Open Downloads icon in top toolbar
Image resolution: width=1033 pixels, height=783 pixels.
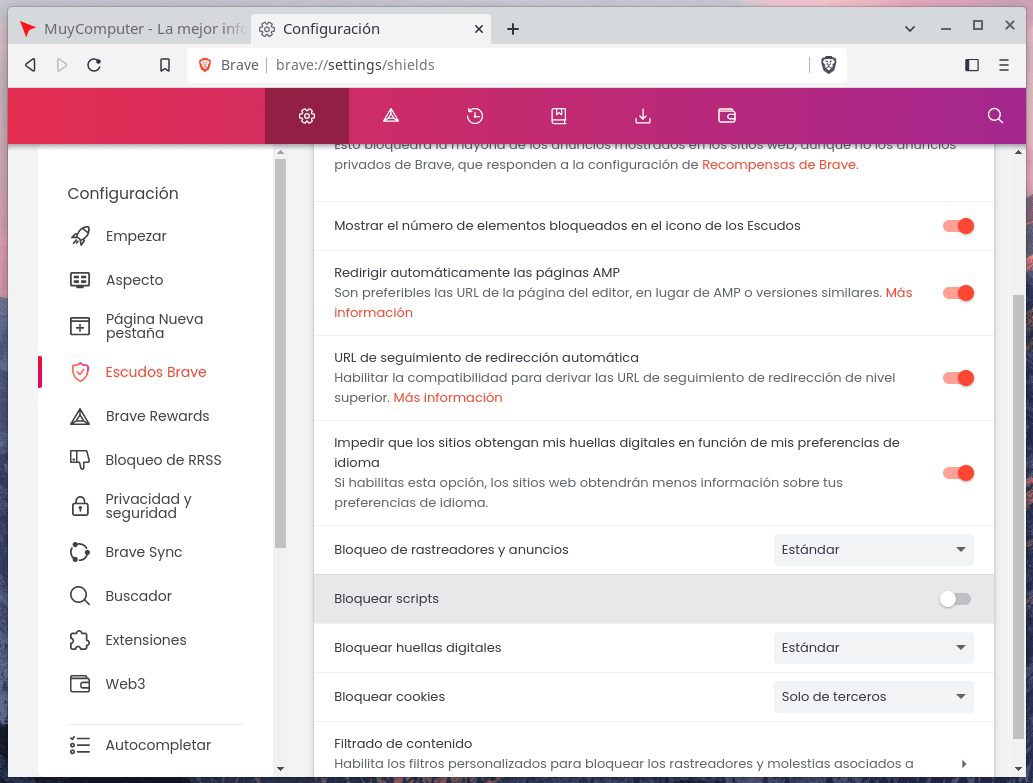click(x=642, y=116)
